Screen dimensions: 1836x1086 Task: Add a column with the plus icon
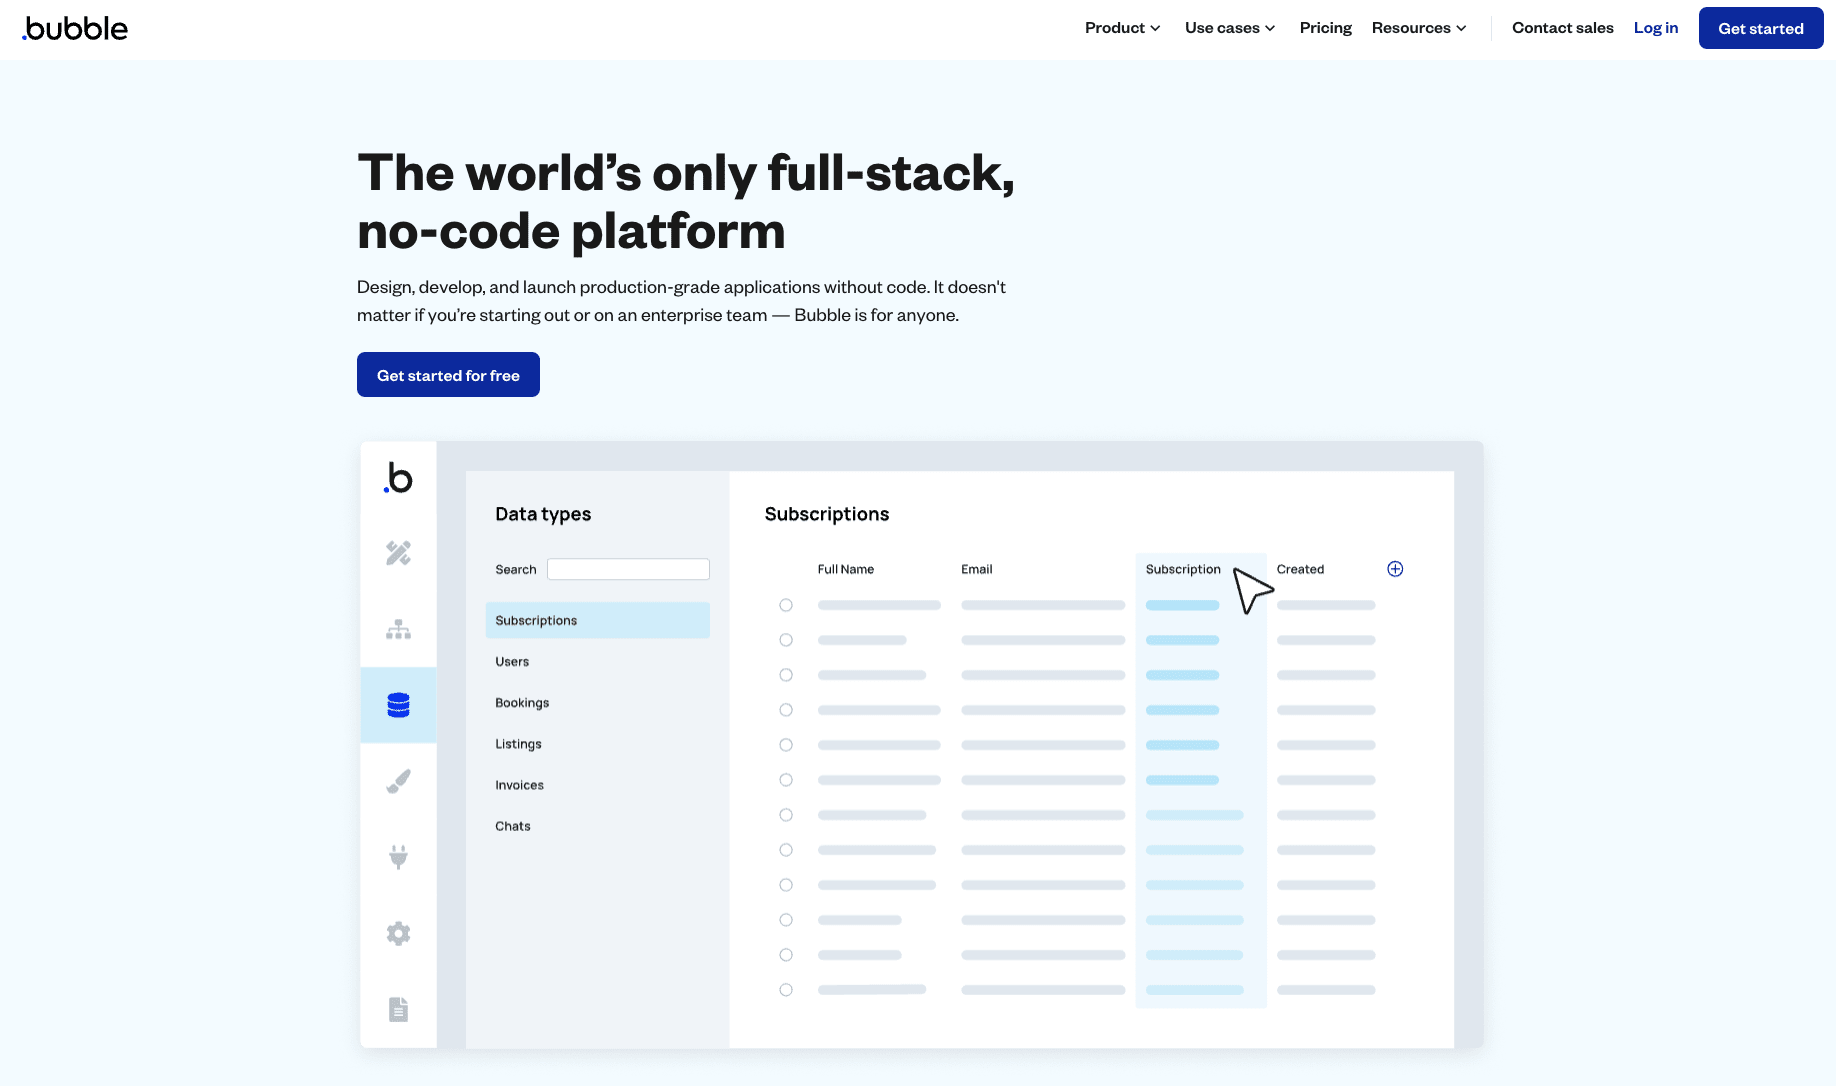pyautogui.click(x=1395, y=569)
